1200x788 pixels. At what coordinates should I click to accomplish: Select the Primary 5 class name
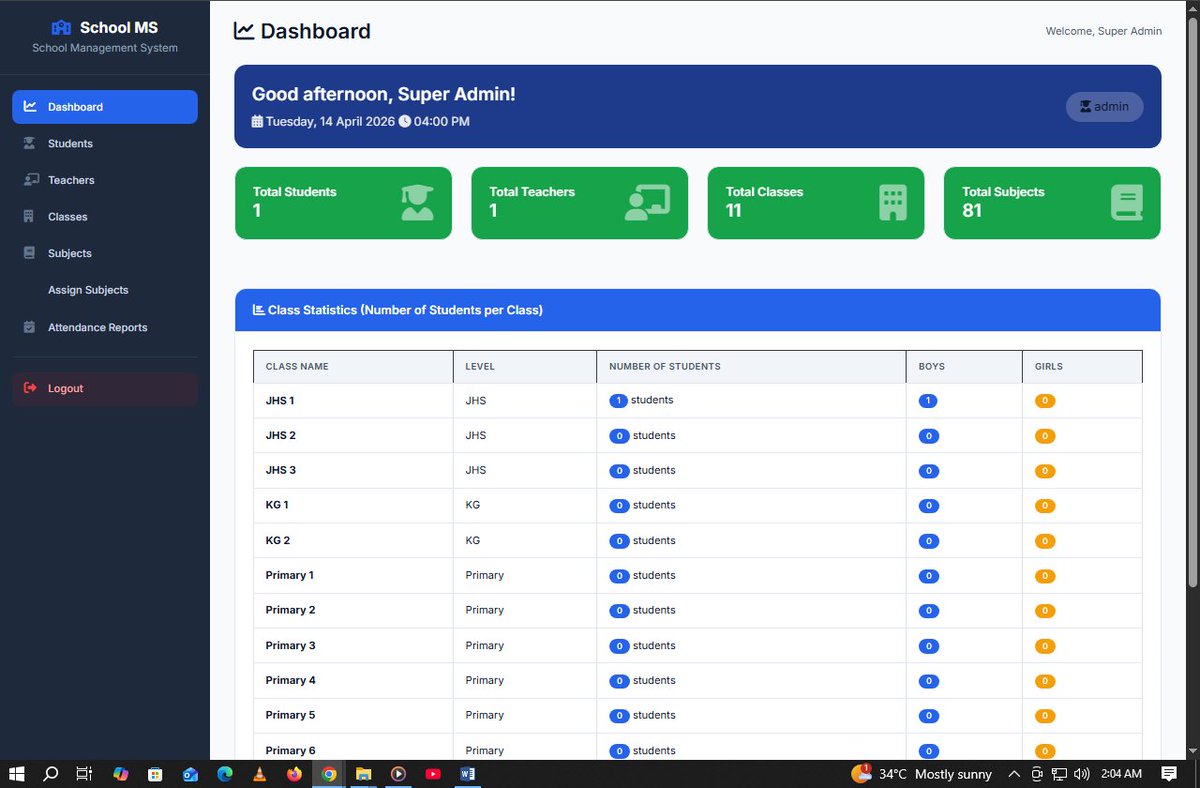point(291,715)
